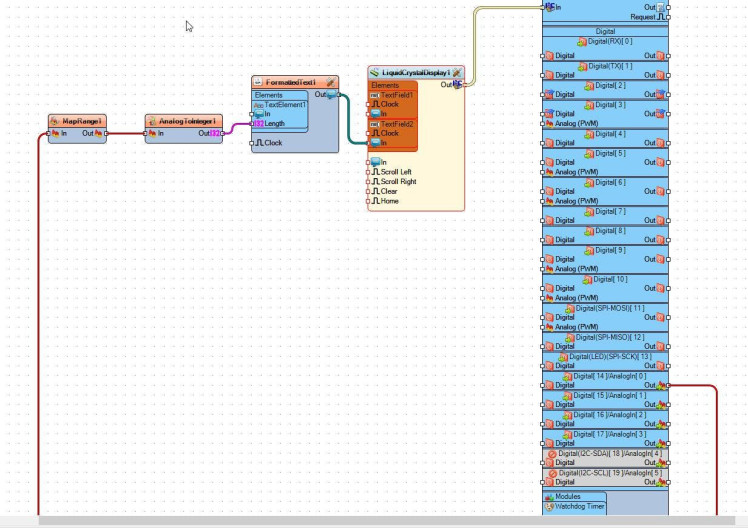Click the wrench icon on FormattedText1
Screen dimensions: 748x528
[330, 82]
